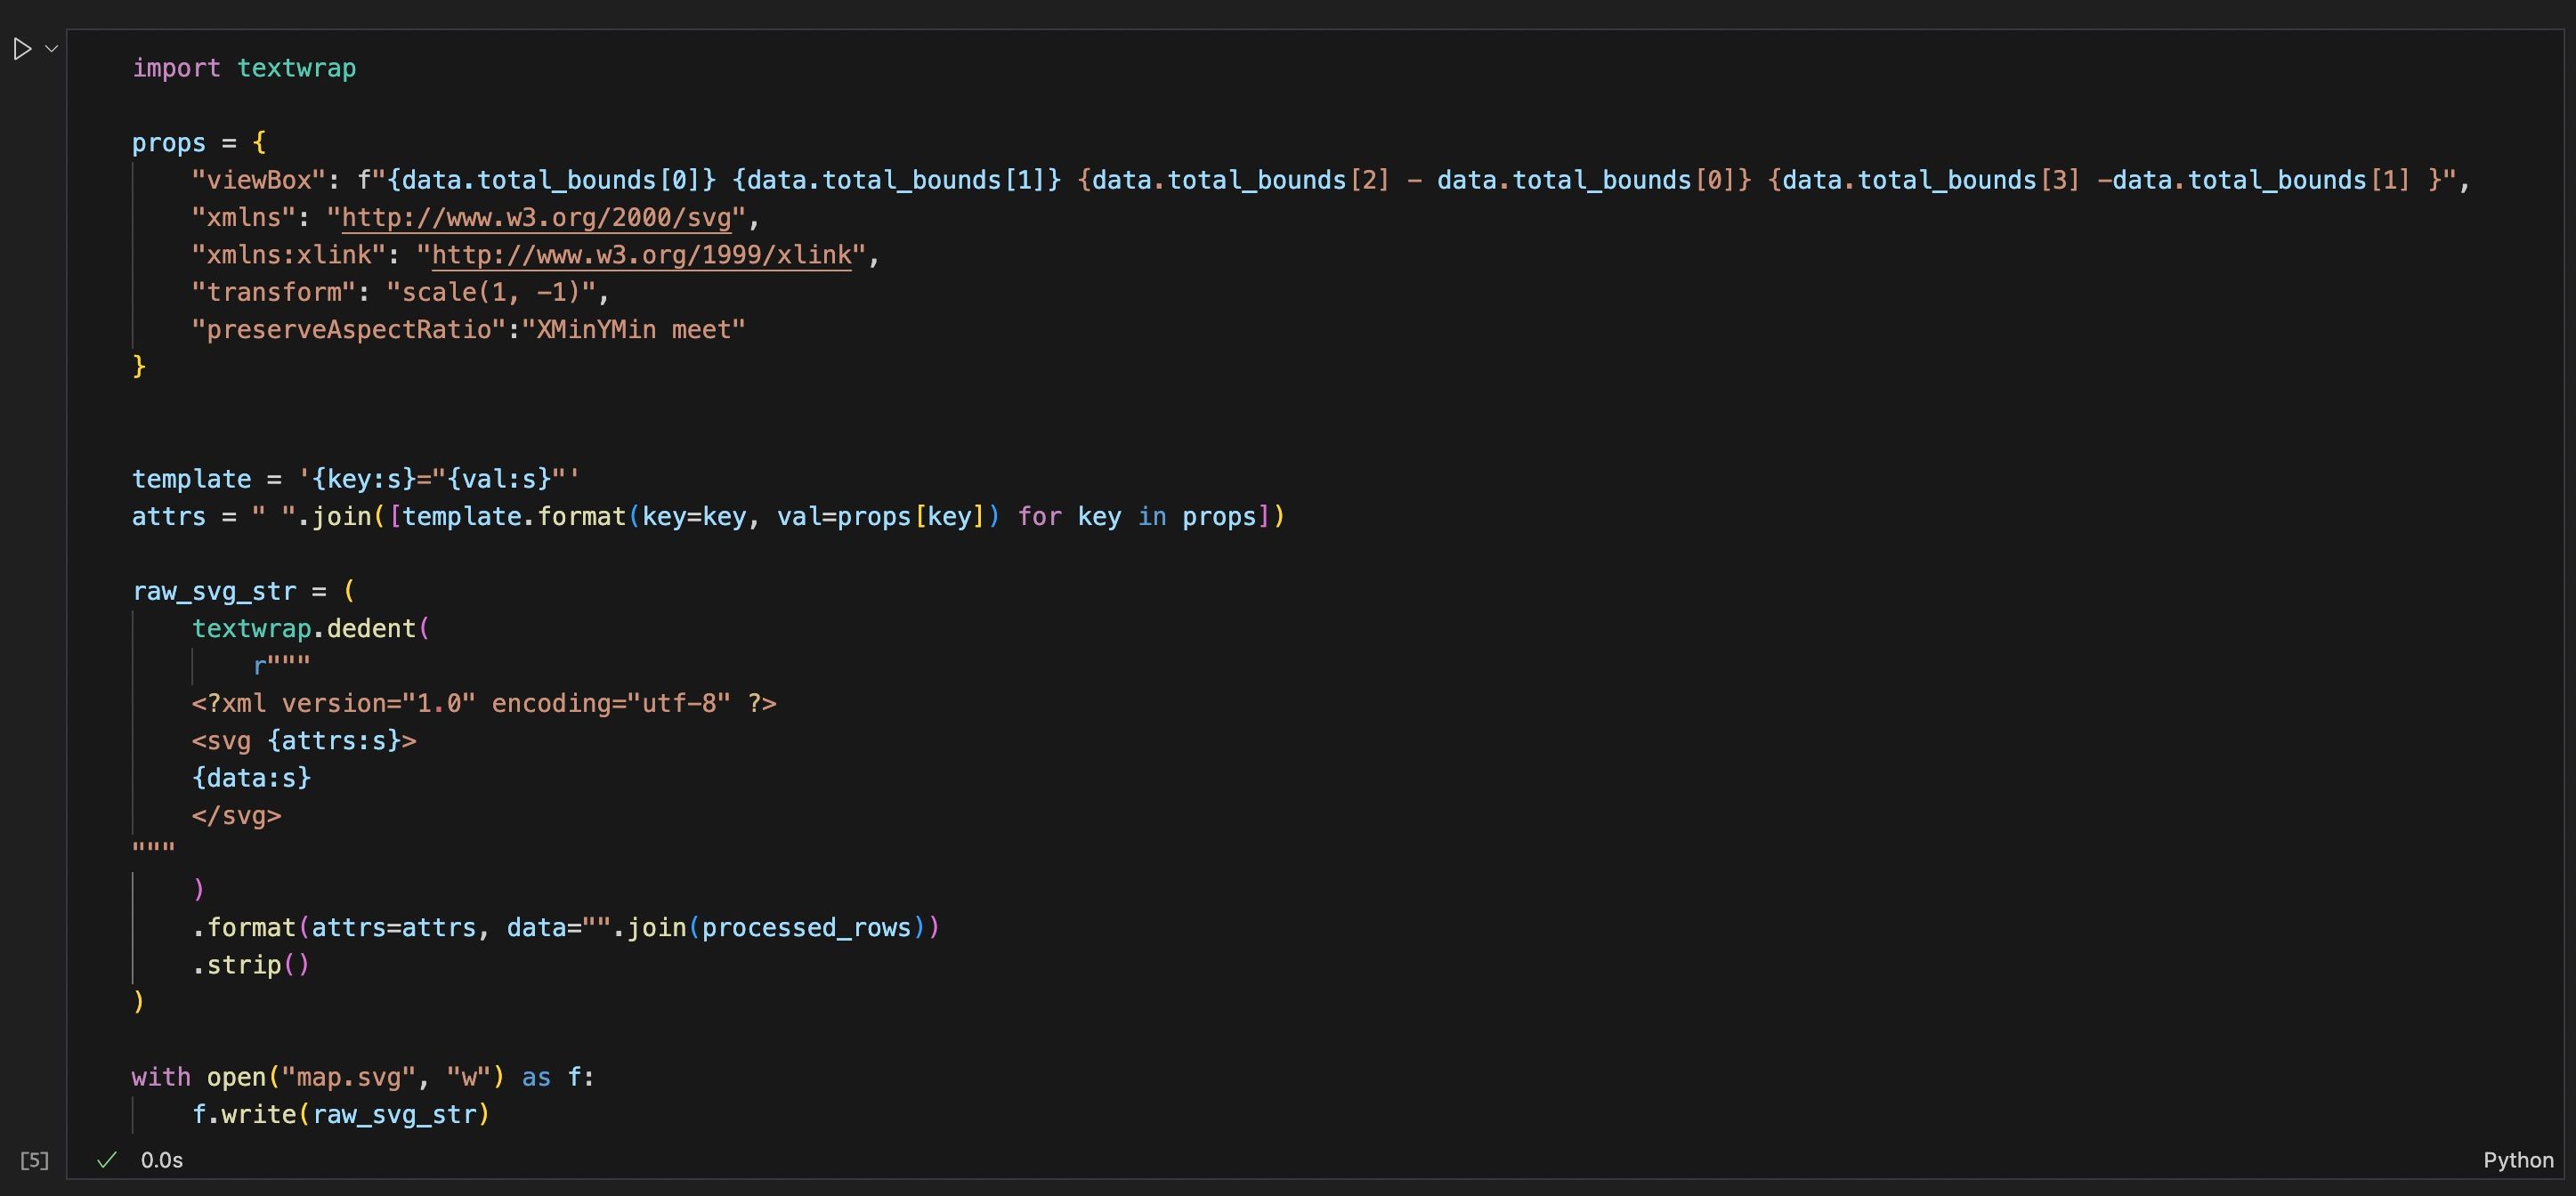The width and height of the screenshot is (2576, 1196).
Task: Click the "preserveAspectRatio" key string
Action: click(x=348, y=330)
